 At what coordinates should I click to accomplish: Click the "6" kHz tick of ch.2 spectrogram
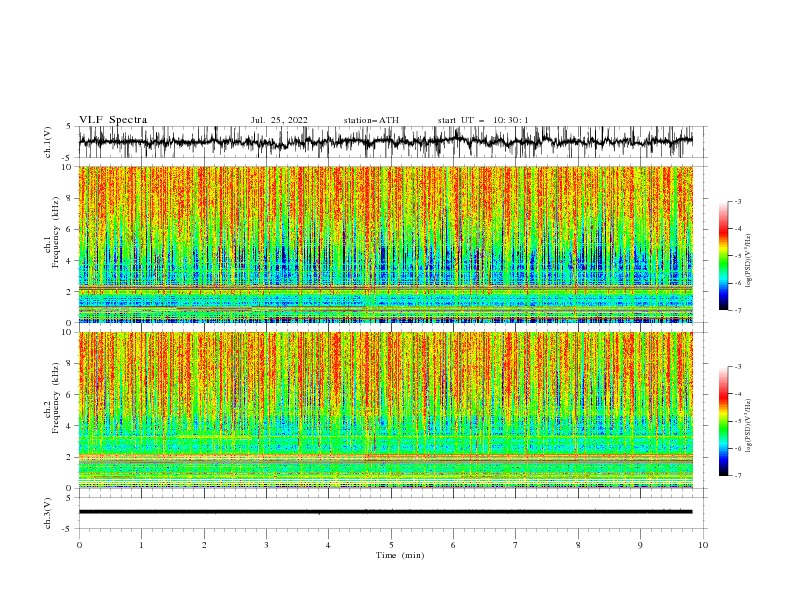tap(69, 395)
